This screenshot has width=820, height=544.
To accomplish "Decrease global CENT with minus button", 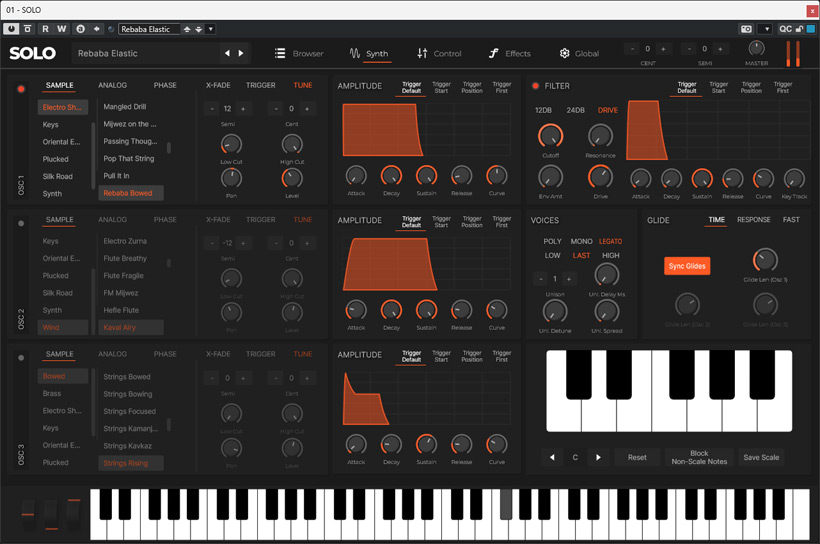I will coord(632,49).
